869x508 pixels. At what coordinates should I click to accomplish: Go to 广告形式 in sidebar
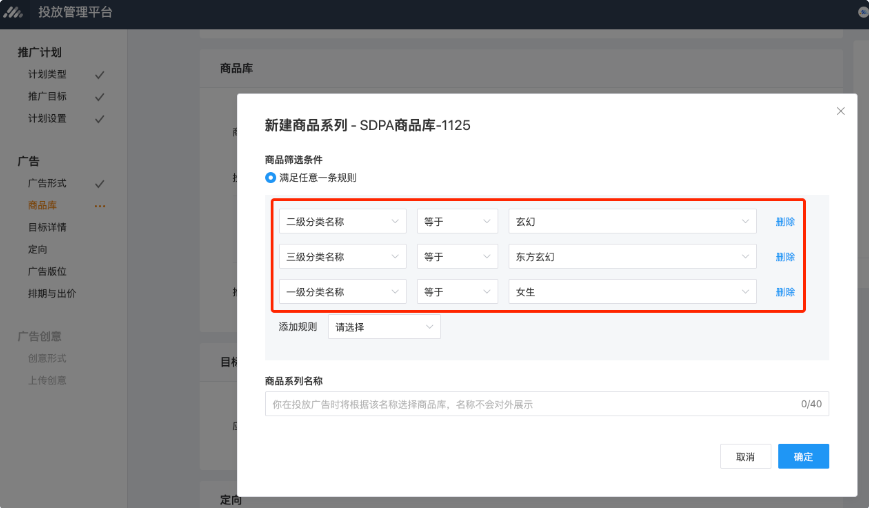(x=47, y=183)
